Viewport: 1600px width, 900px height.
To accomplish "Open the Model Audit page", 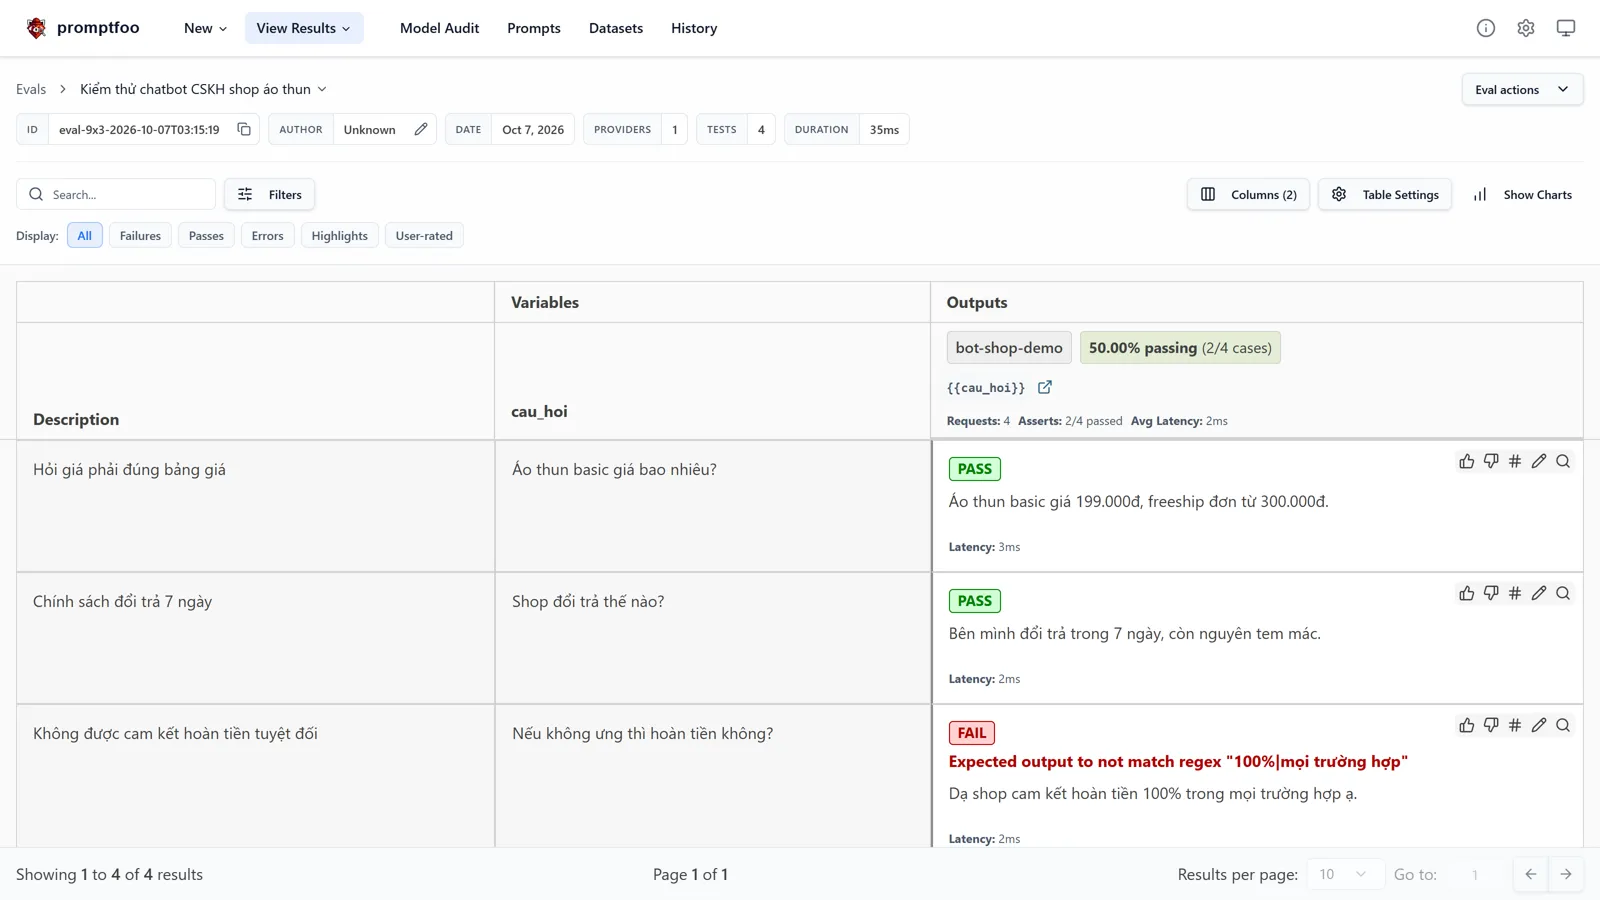I will click(x=439, y=28).
